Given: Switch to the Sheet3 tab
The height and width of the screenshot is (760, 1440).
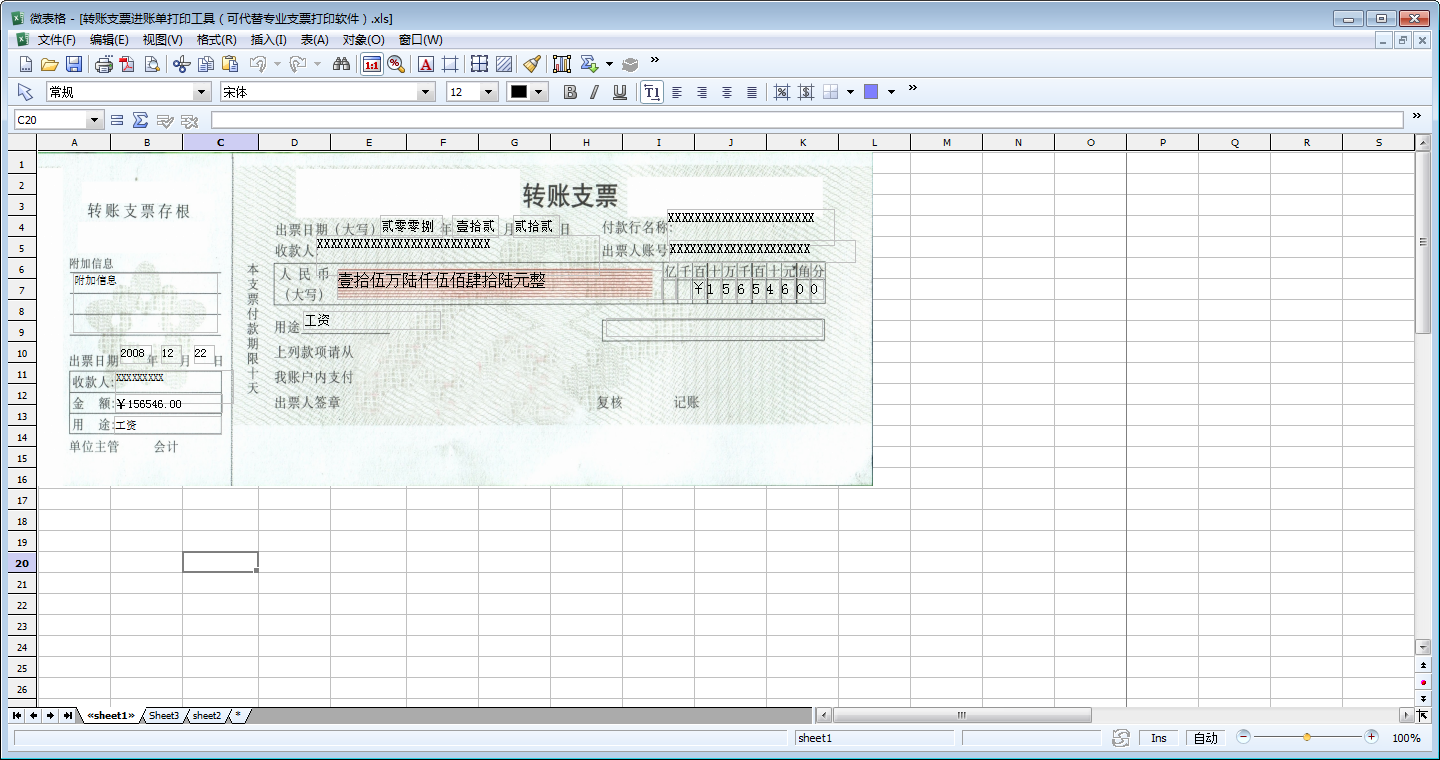Looking at the screenshot, I should click(164, 716).
